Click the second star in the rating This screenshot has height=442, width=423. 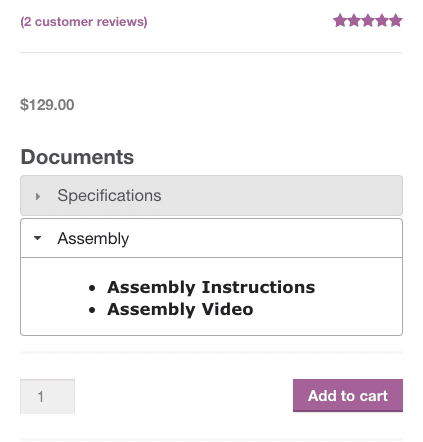(354, 20)
